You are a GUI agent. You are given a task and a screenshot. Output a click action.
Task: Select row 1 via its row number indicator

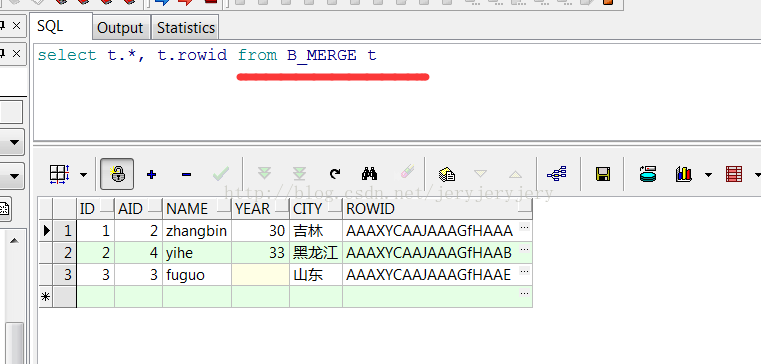65,231
